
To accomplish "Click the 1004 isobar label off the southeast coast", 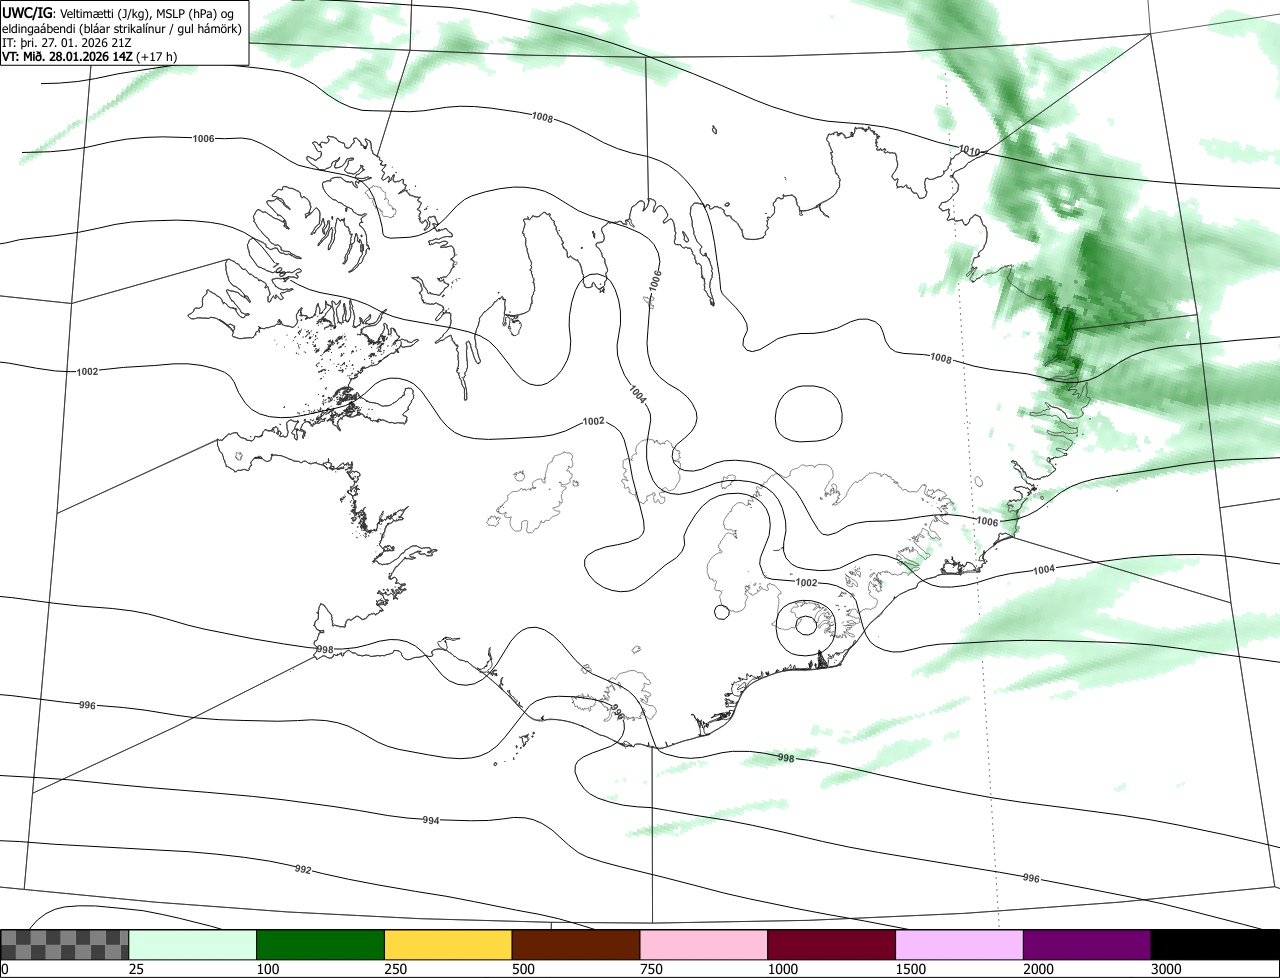I will click(x=1044, y=569).
